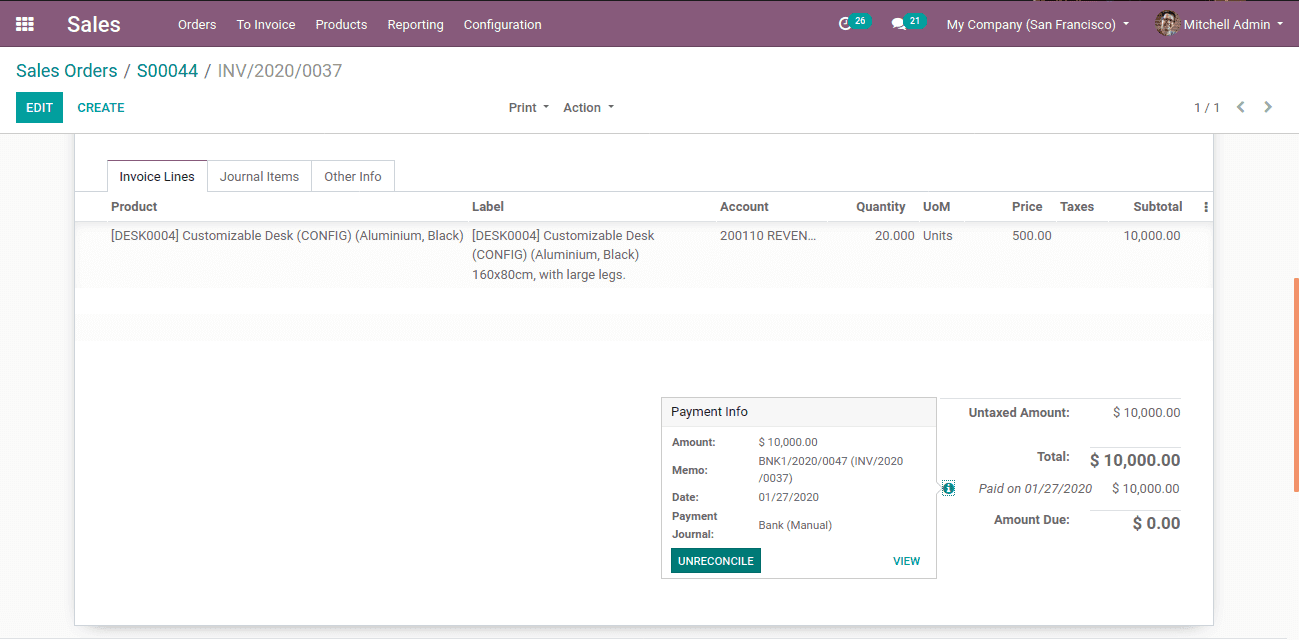Open conversations chat icon with 21 badge

[908, 23]
